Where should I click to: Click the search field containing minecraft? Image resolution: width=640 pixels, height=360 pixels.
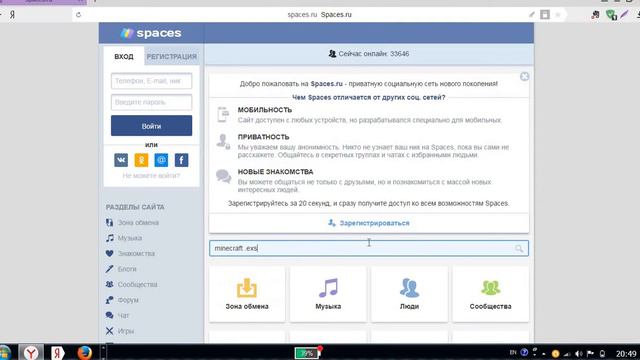click(x=369, y=248)
